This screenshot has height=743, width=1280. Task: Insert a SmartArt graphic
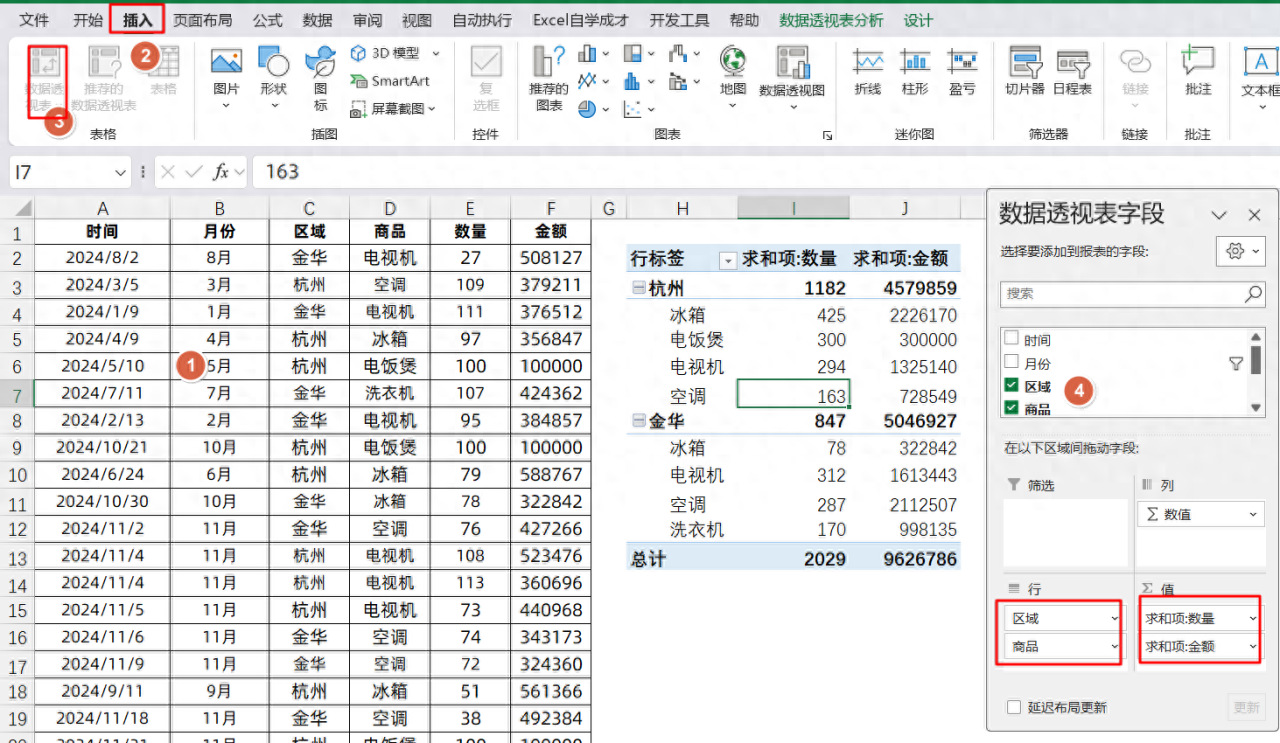coord(390,81)
